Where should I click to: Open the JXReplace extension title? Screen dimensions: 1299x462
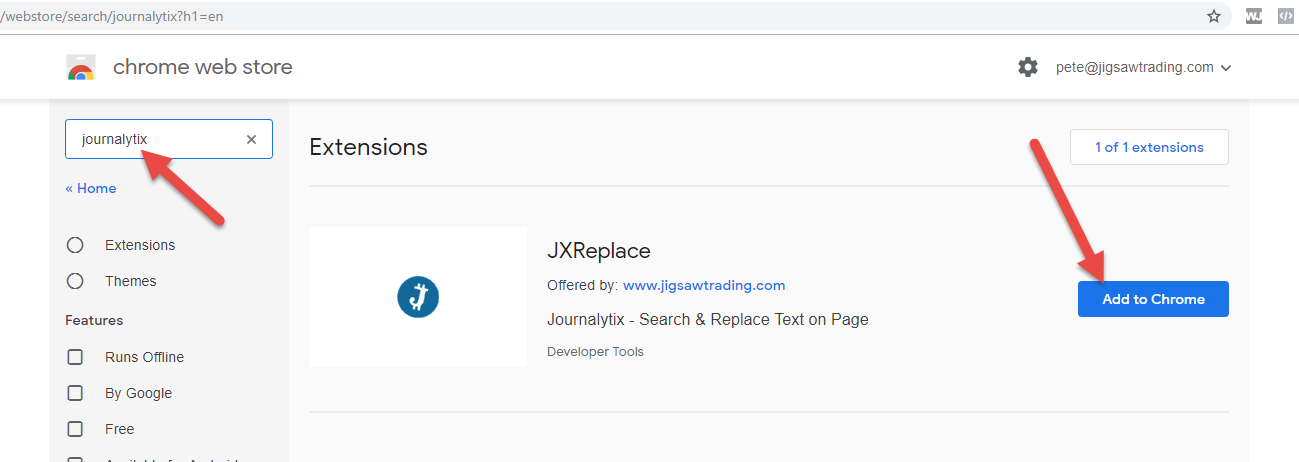(x=599, y=251)
